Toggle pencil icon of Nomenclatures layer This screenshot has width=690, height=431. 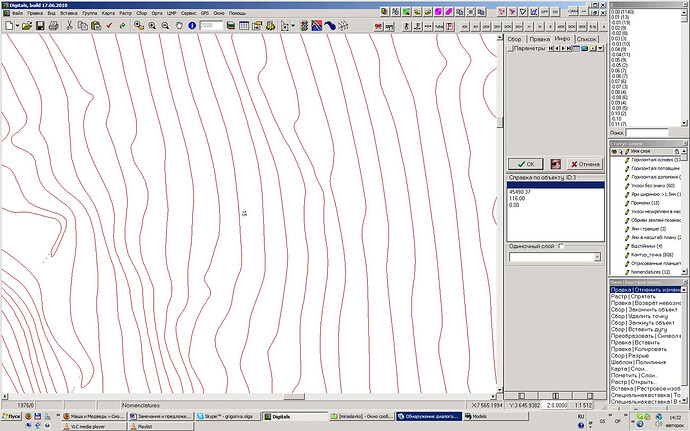click(627, 272)
